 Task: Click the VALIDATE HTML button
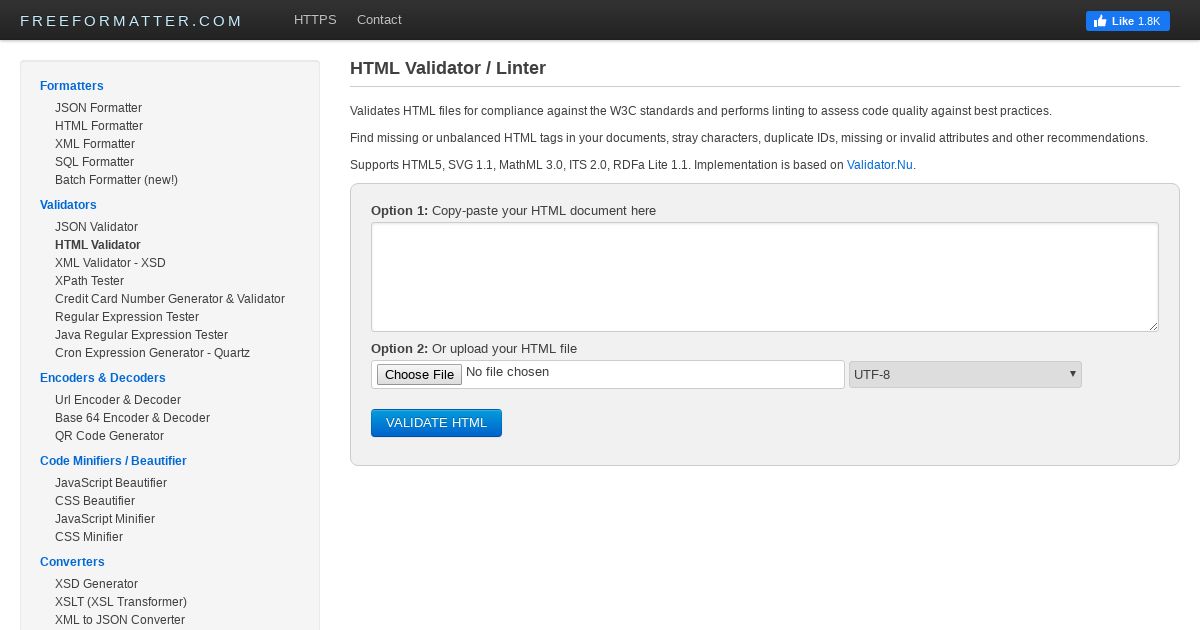click(x=436, y=423)
